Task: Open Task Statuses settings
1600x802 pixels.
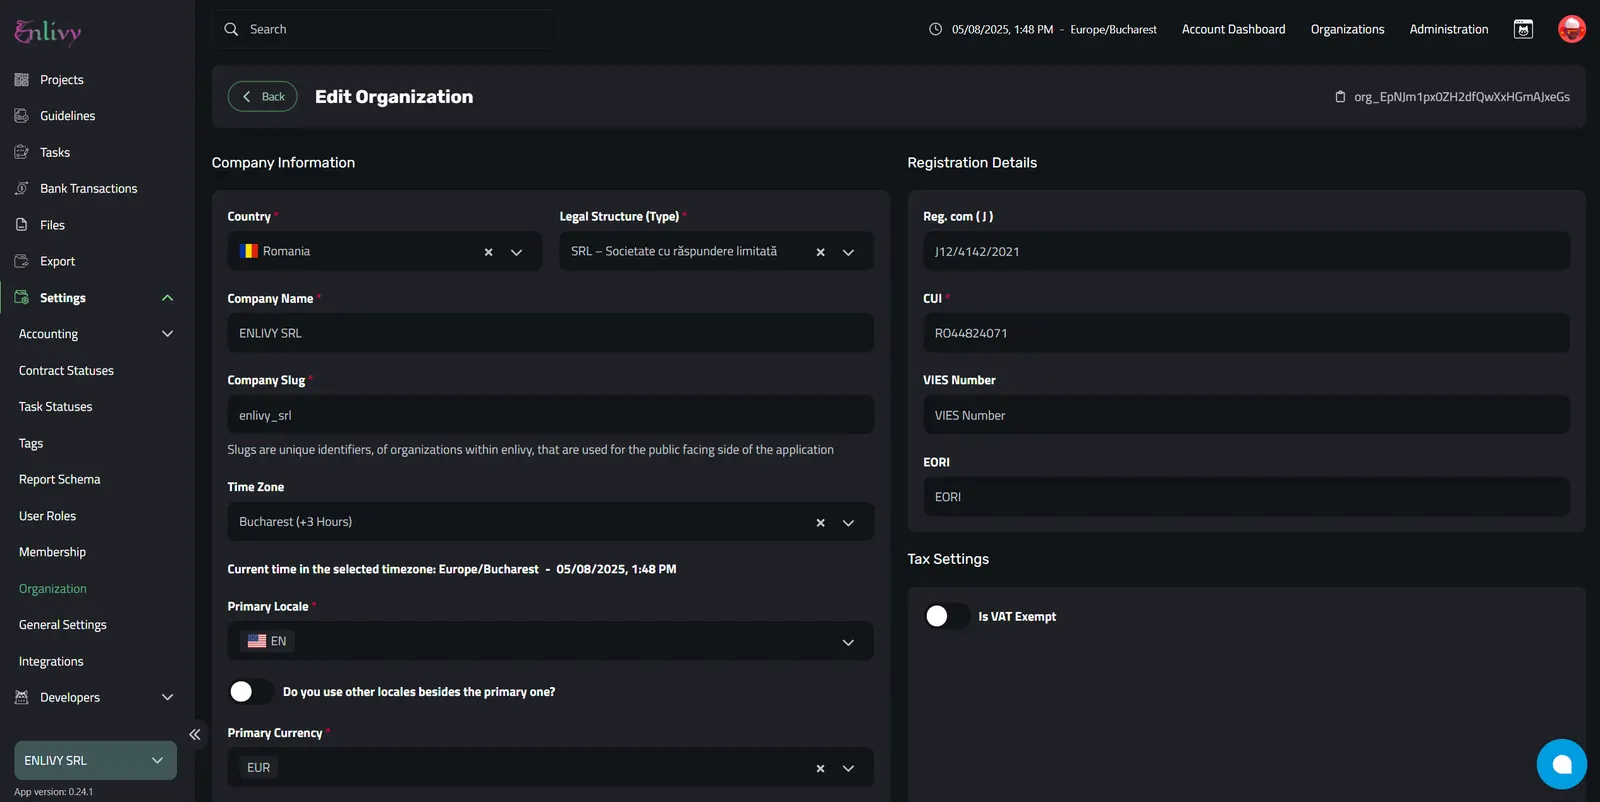Action: click(x=55, y=407)
